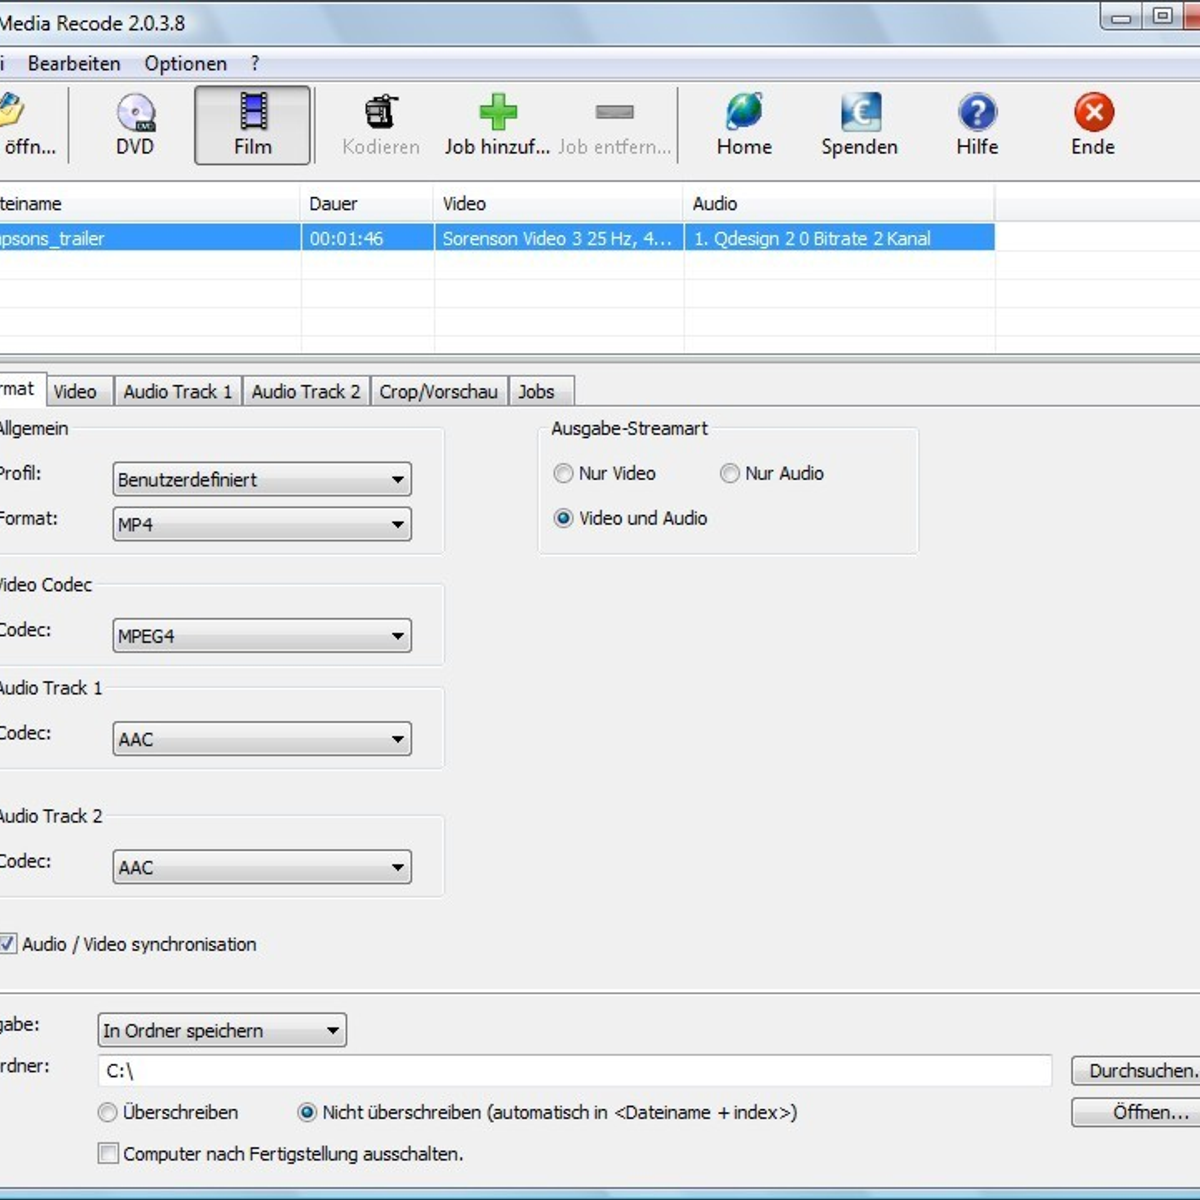Screen dimensions: 1200x1200
Task: Open the Hilfe question mark icon
Action: [x=977, y=112]
